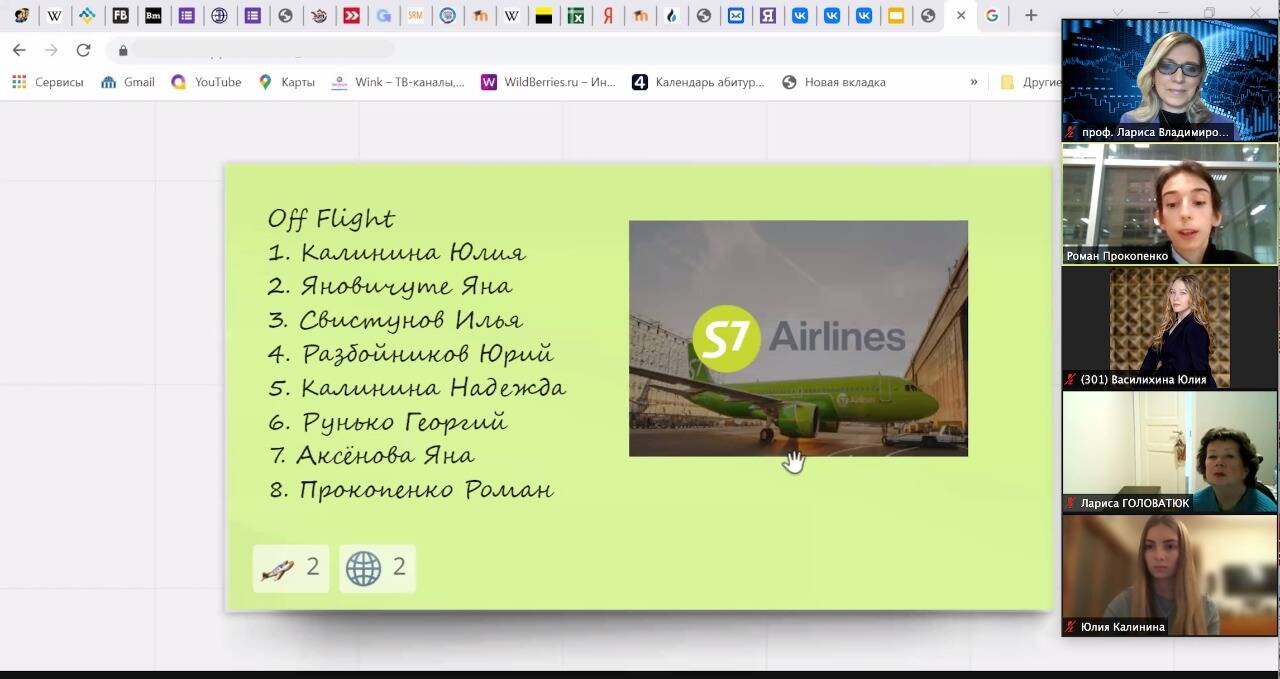
Task: Select the Юлия Калинина video tile
Action: (x=1169, y=575)
